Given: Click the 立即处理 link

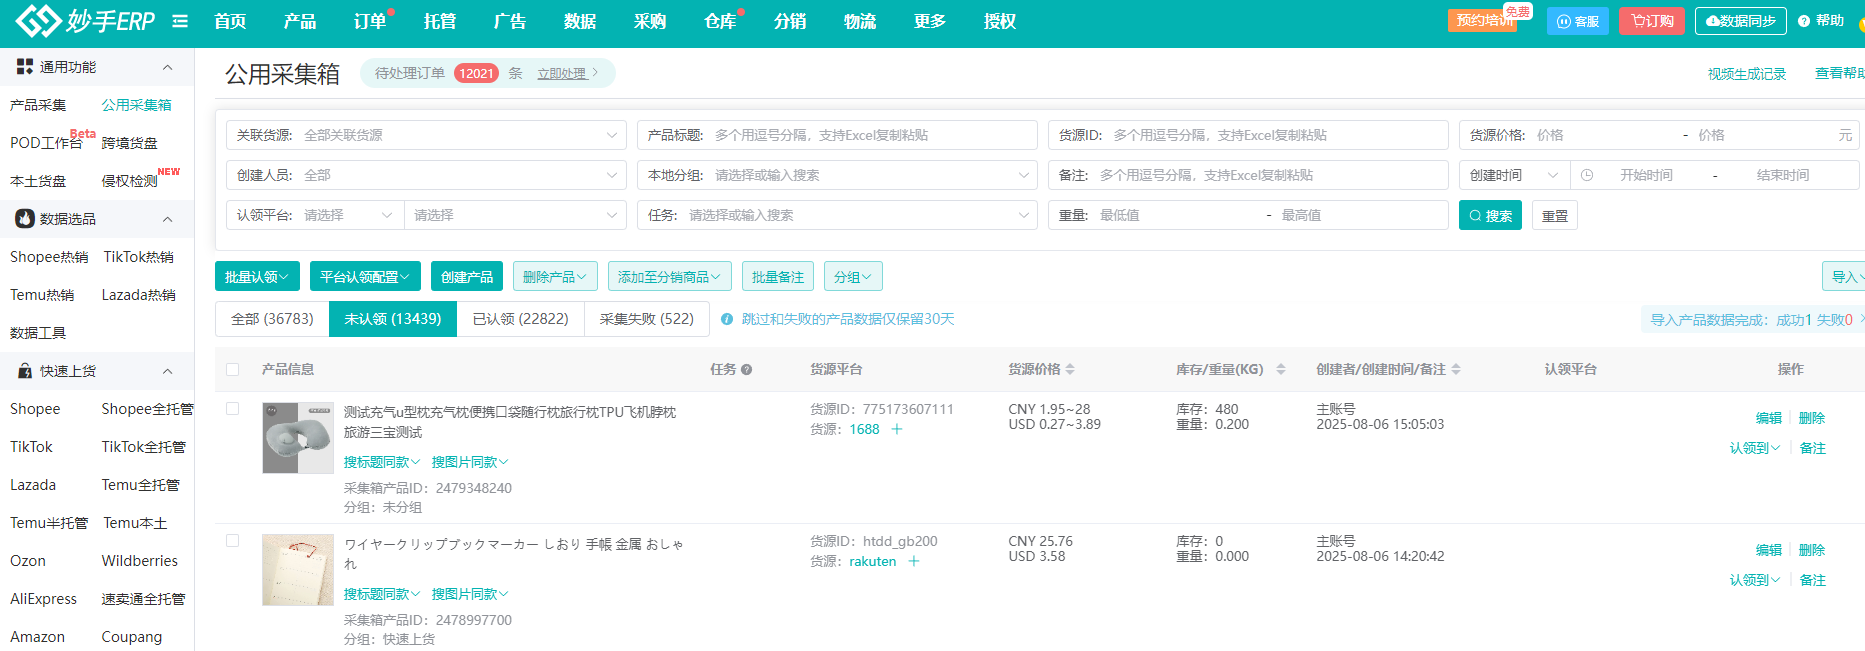Looking at the screenshot, I should point(562,73).
